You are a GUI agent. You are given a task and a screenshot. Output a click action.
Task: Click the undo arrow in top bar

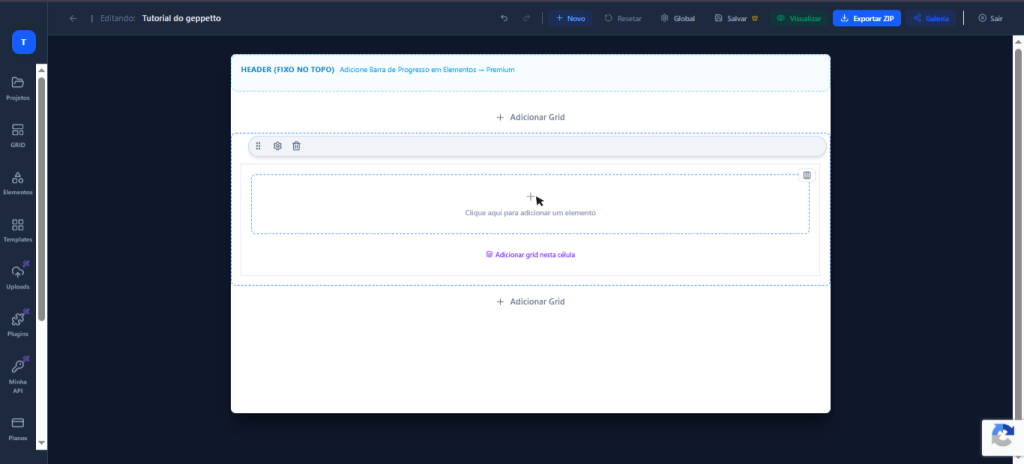[504, 18]
